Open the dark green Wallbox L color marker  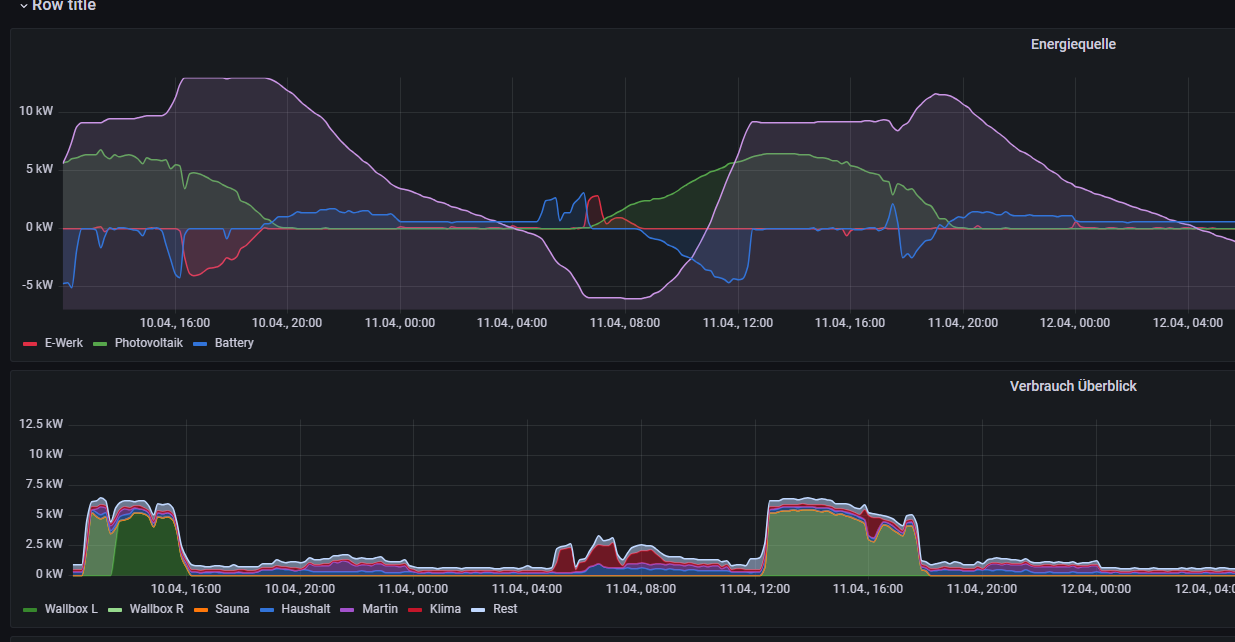pos(30,610)
